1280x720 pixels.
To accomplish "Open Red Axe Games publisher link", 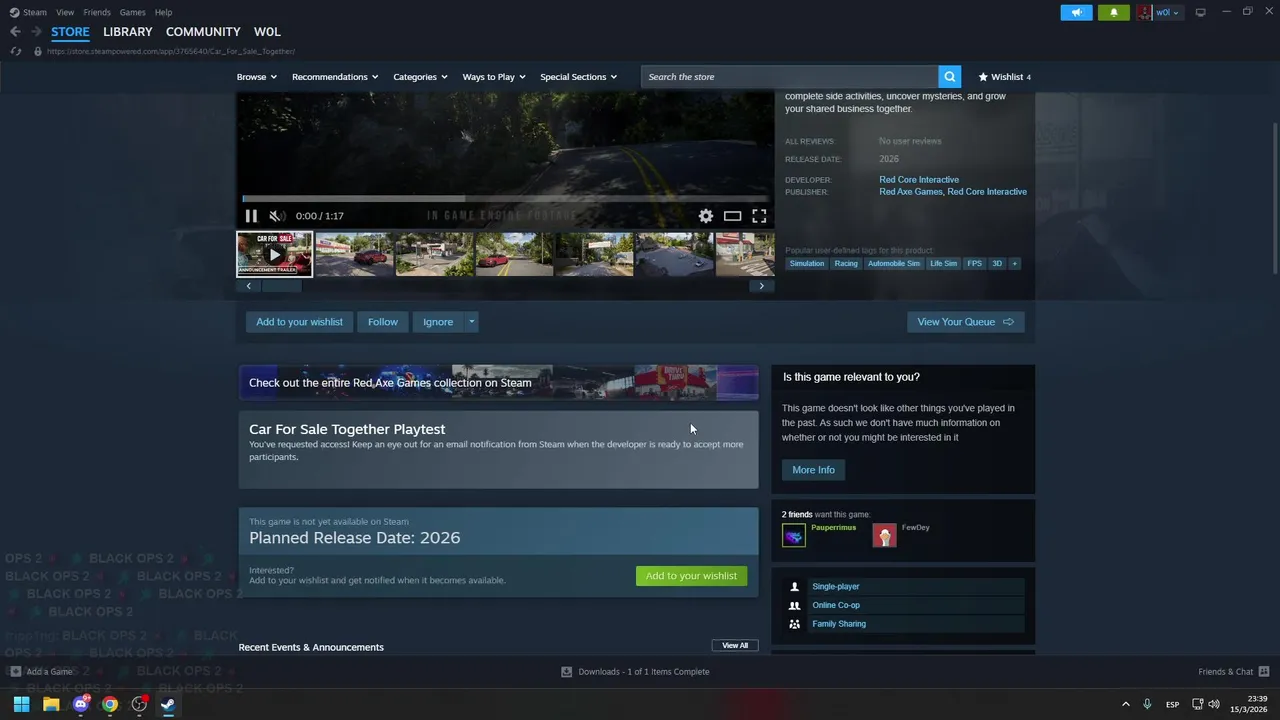I will point(911,192).
